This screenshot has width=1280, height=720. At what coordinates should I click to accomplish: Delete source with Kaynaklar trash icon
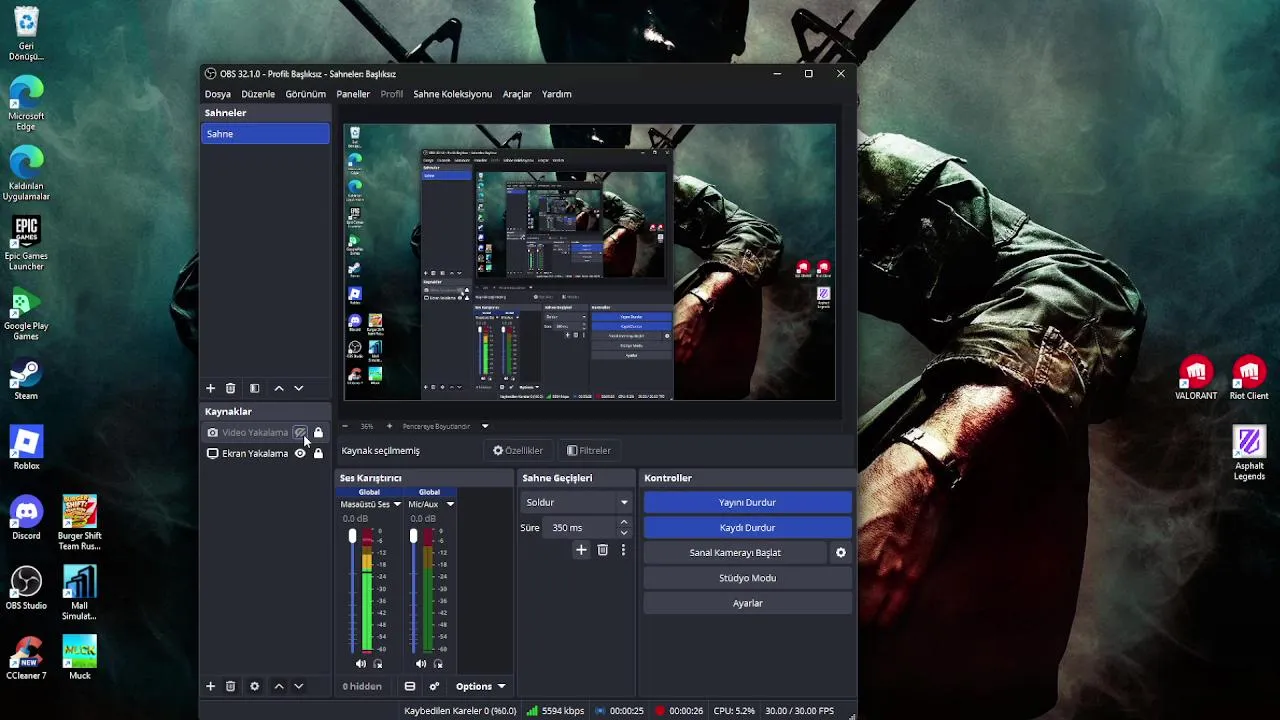pos(230,686)
